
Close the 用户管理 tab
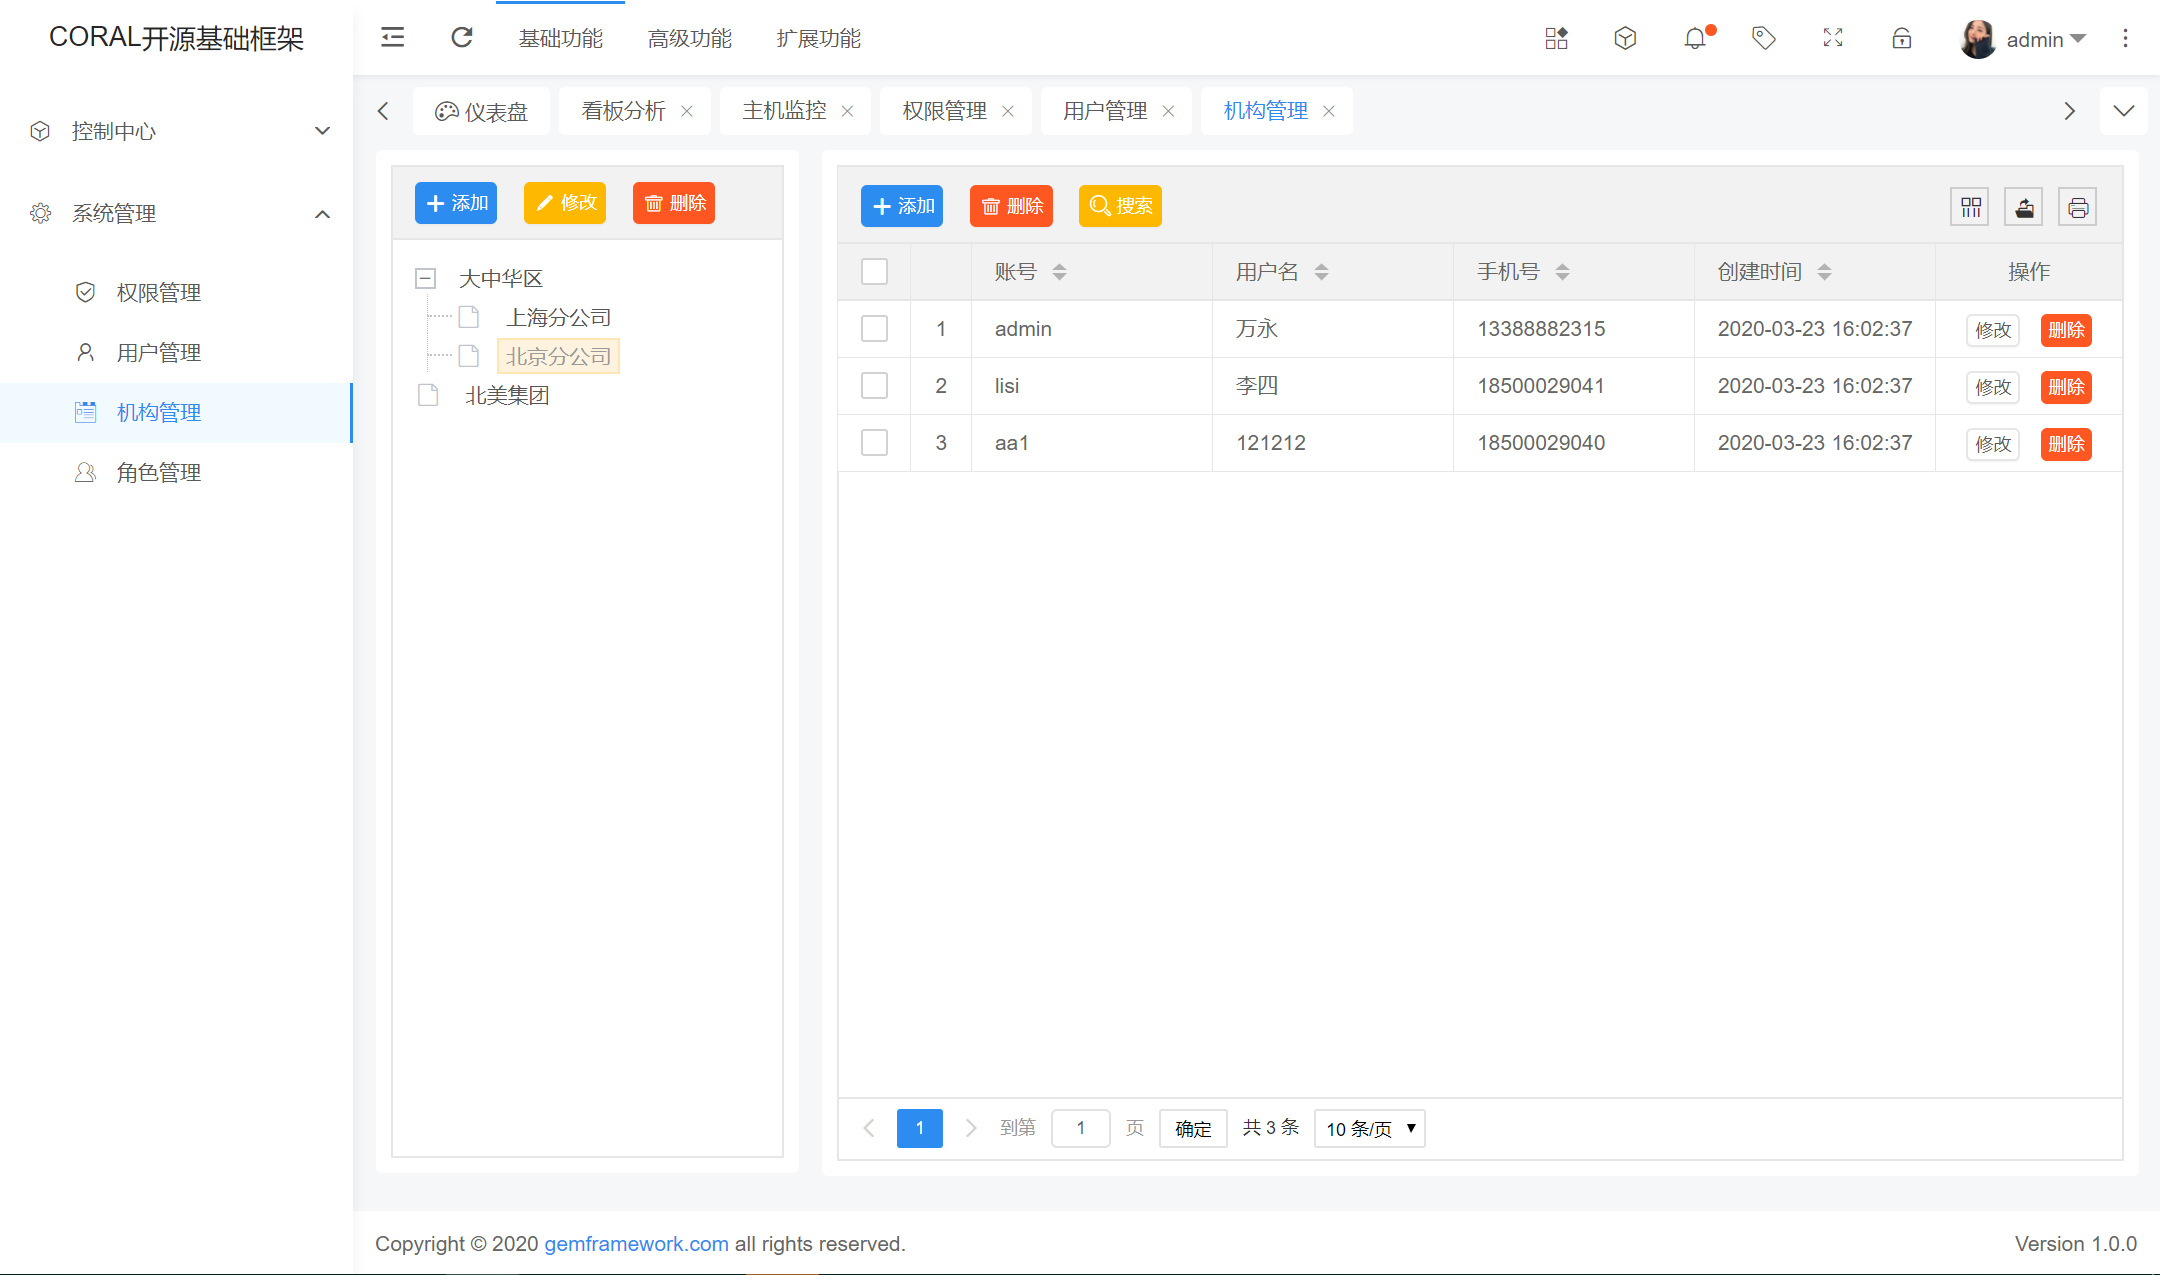pyautogui.click(x=1168, y=111)
